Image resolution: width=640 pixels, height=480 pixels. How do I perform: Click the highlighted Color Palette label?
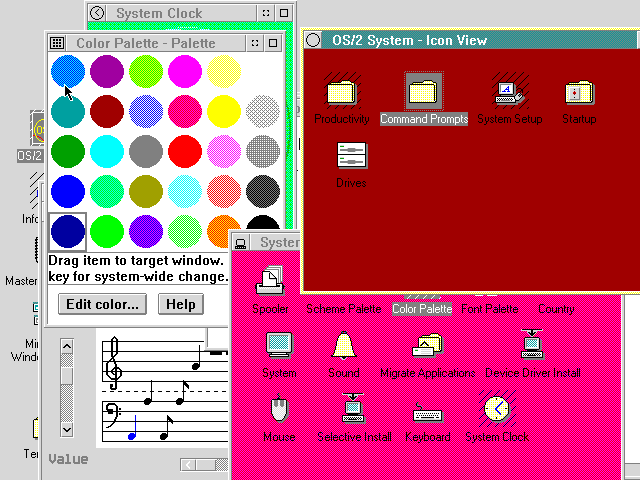point(422,309)
